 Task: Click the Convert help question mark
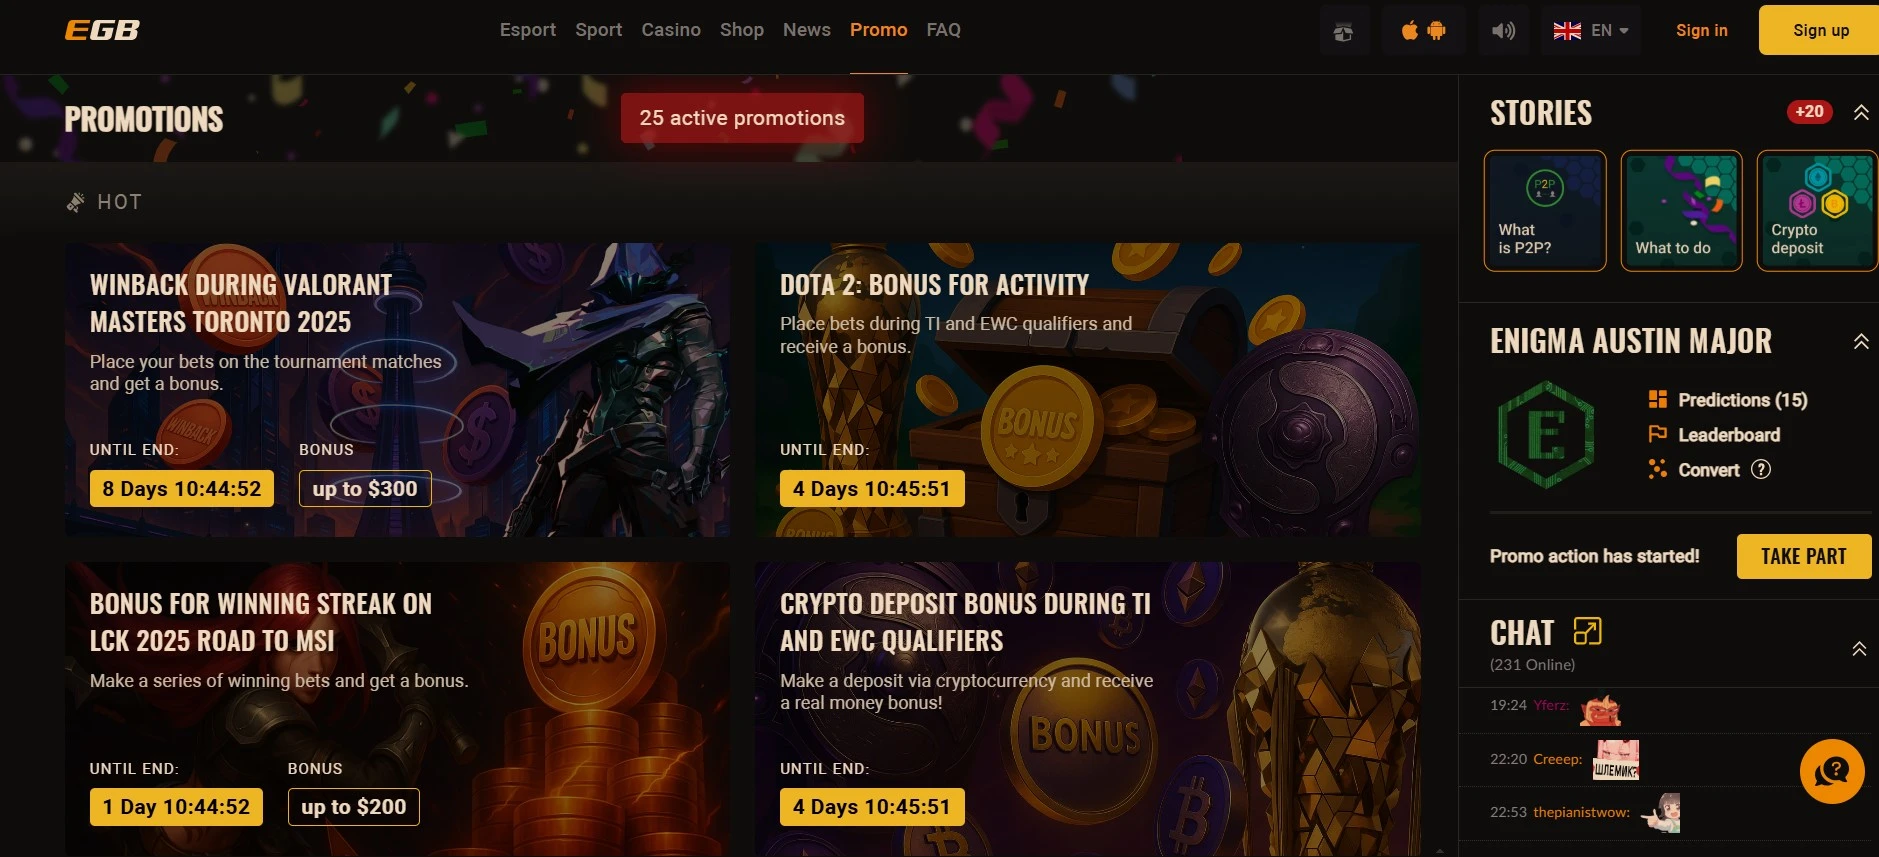(x=1761, y=469)
